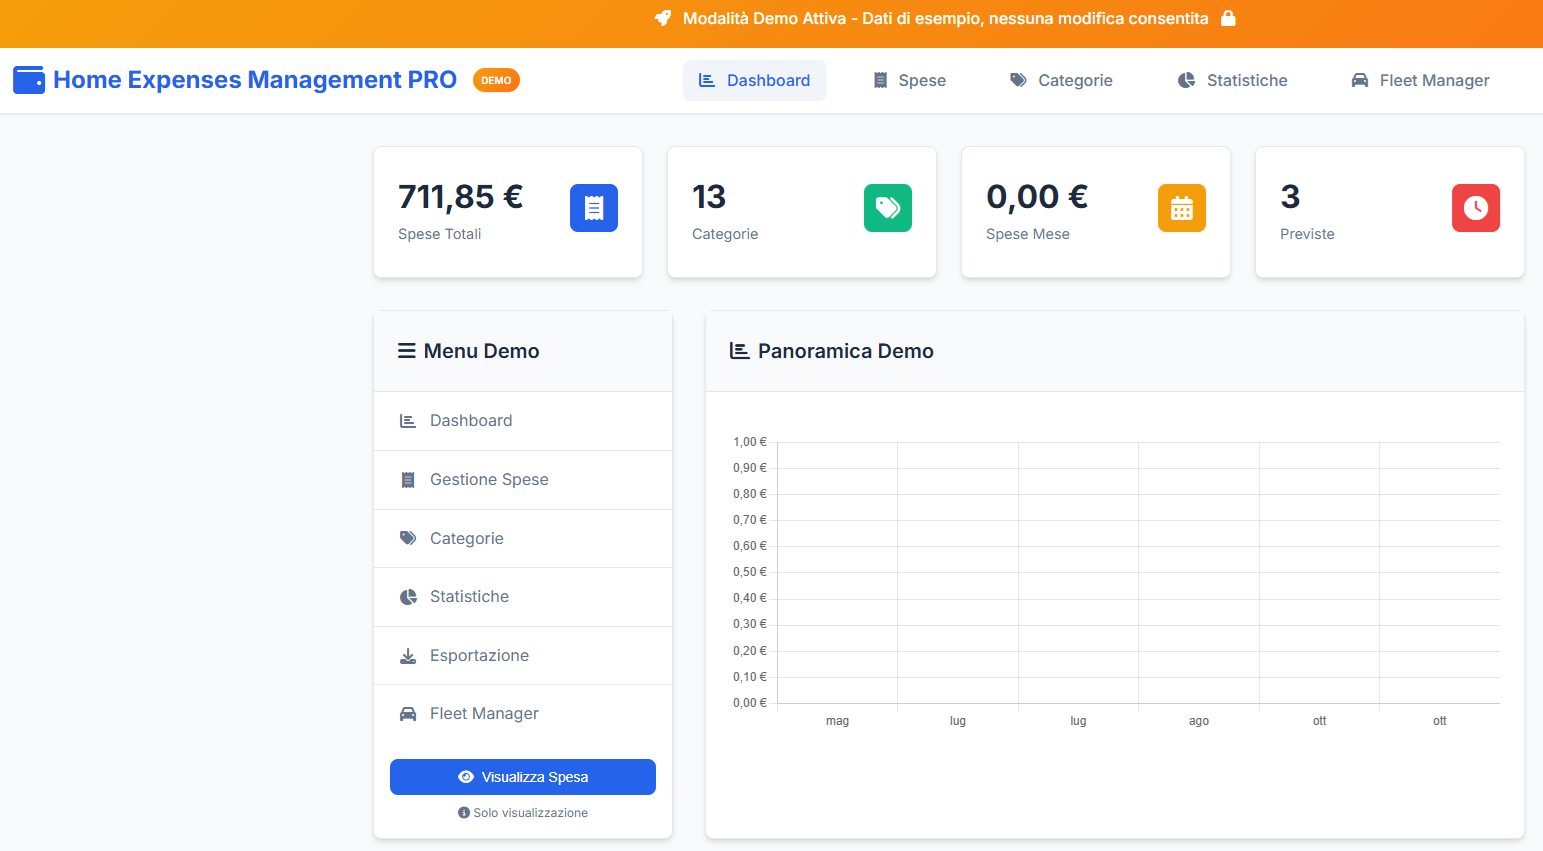The image size is (1543, 851).
Task: Click the red clock icon on Previste card
Action: [1476, 208]
